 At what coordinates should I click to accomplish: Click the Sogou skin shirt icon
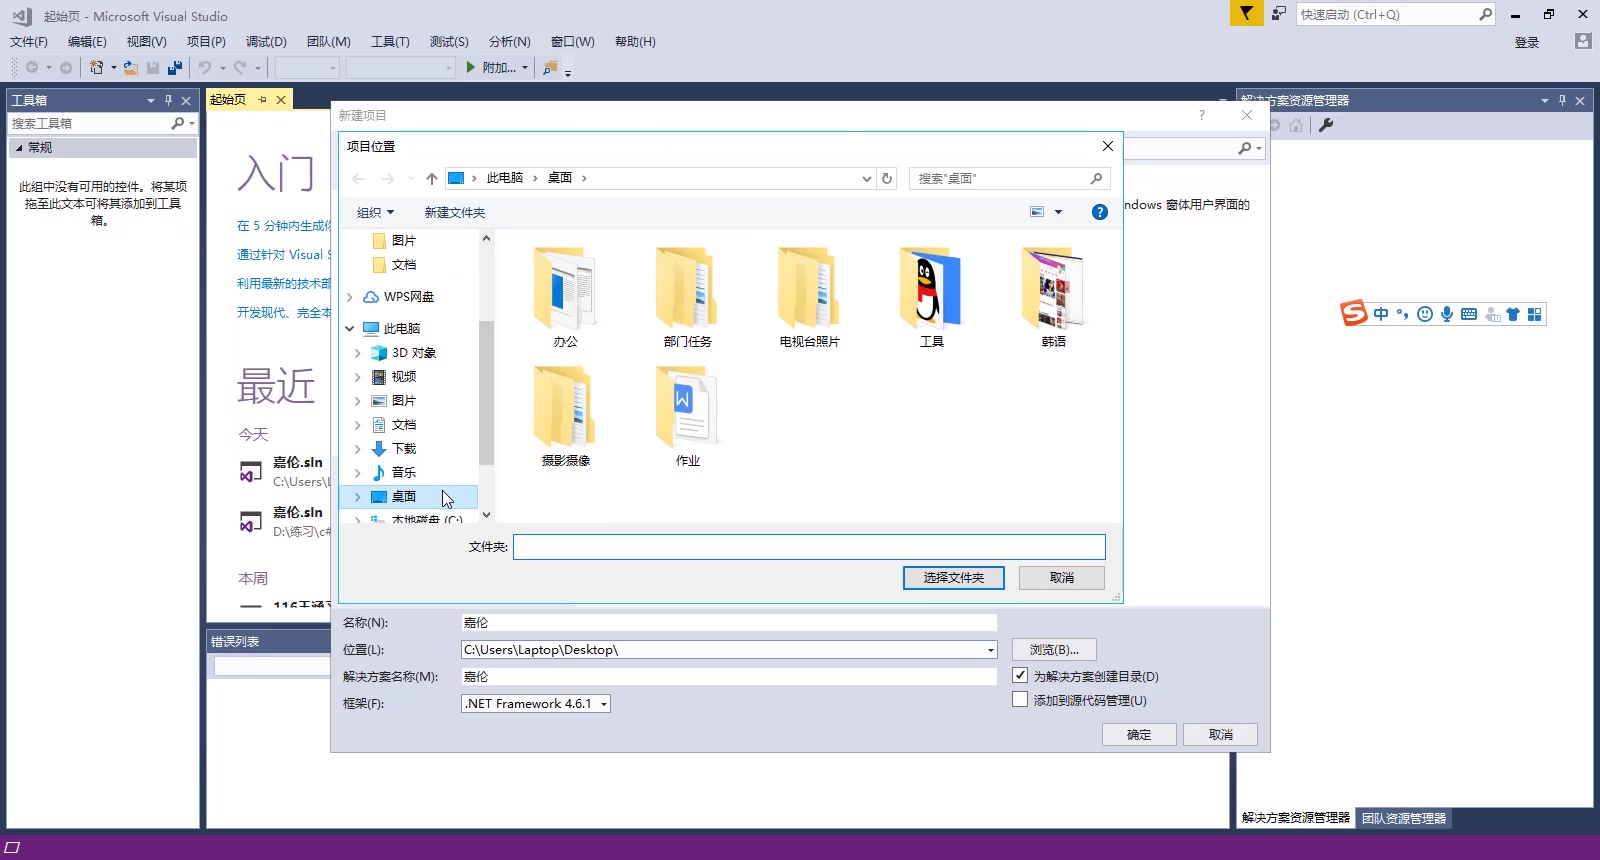(1513, 314)
